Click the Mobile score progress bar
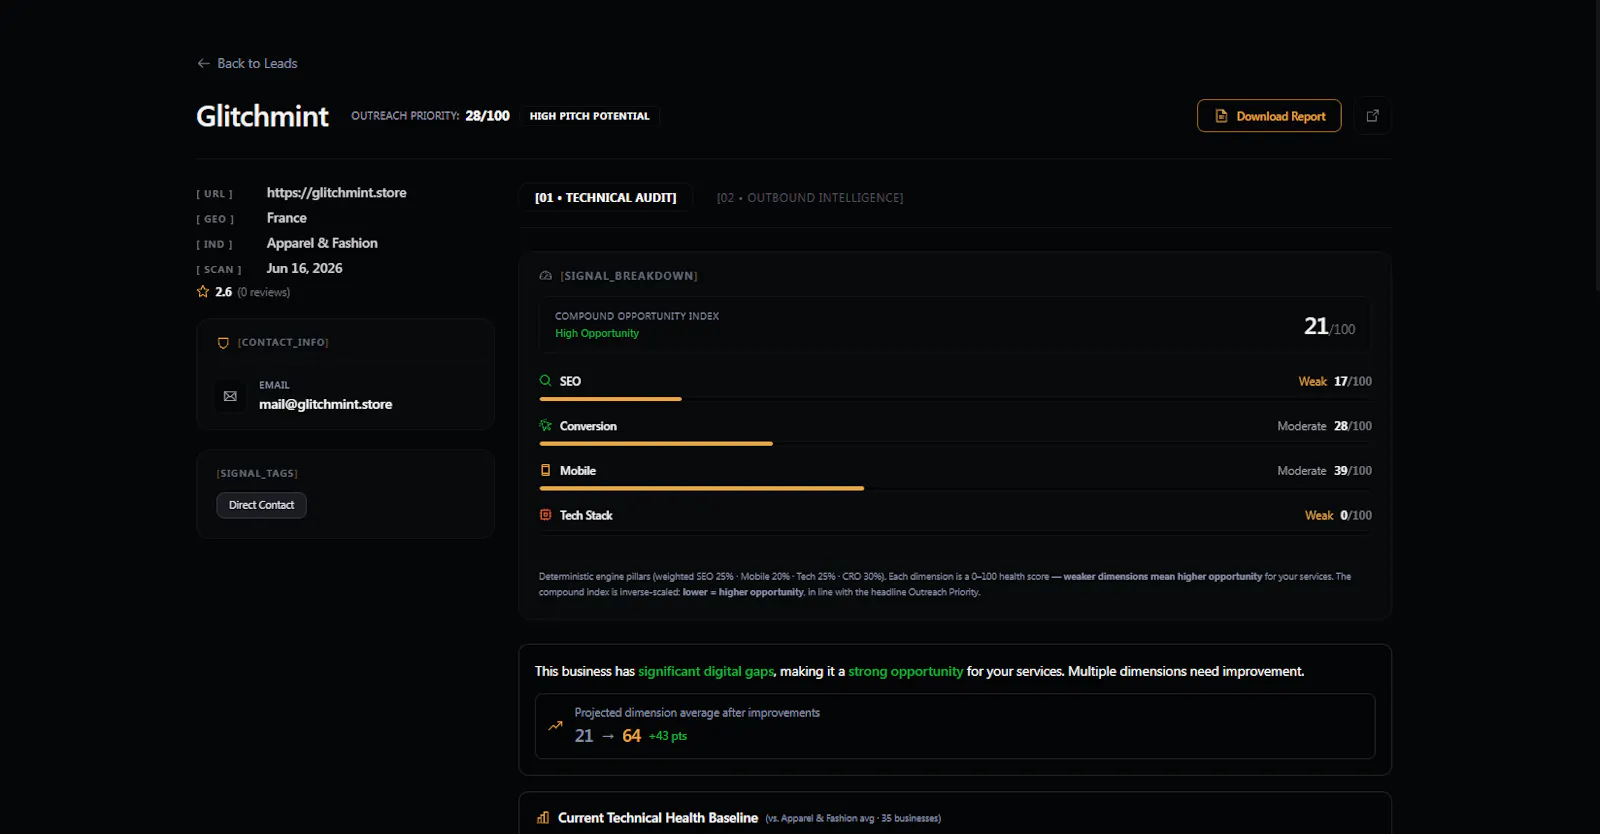 click(x=955, y=488)
